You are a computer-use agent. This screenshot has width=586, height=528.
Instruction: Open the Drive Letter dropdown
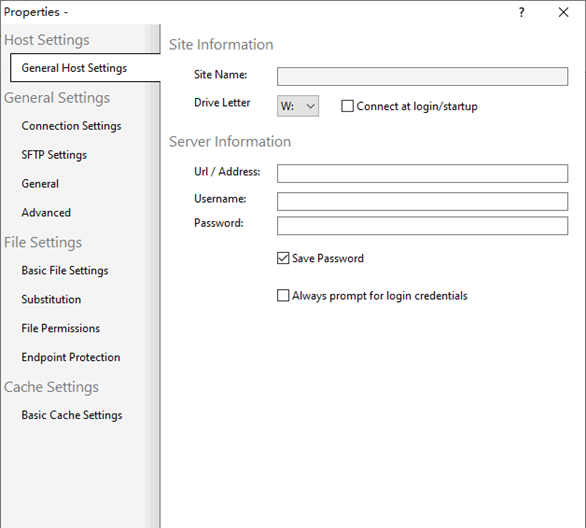(298, 106)
